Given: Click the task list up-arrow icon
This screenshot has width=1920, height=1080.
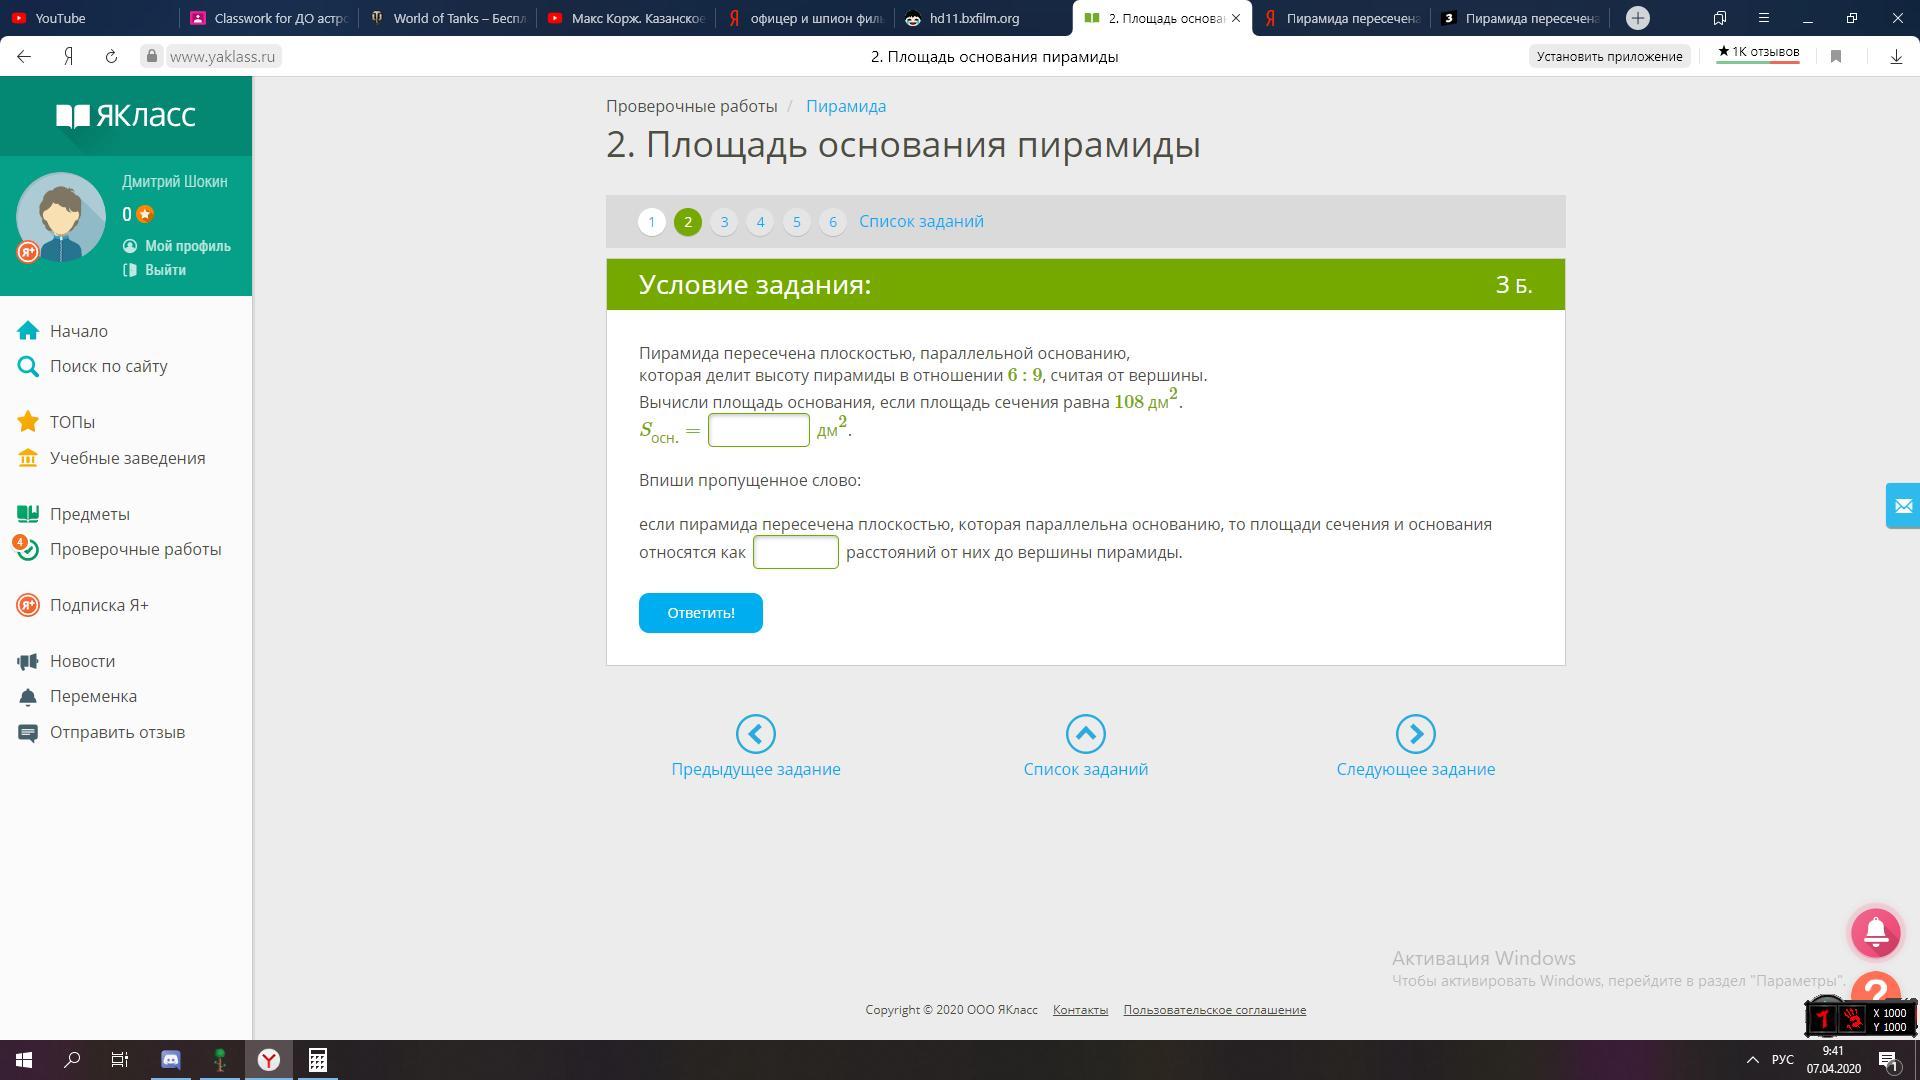Looking at the screenshot, I should (1085, 734).
